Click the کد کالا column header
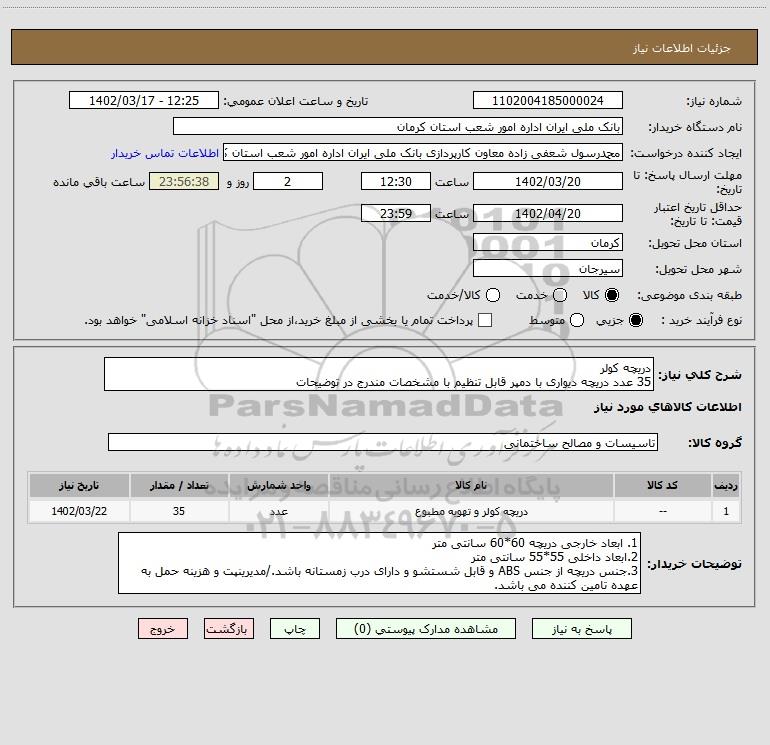Screen dimensions: 770x745 (x=662, y=486)
